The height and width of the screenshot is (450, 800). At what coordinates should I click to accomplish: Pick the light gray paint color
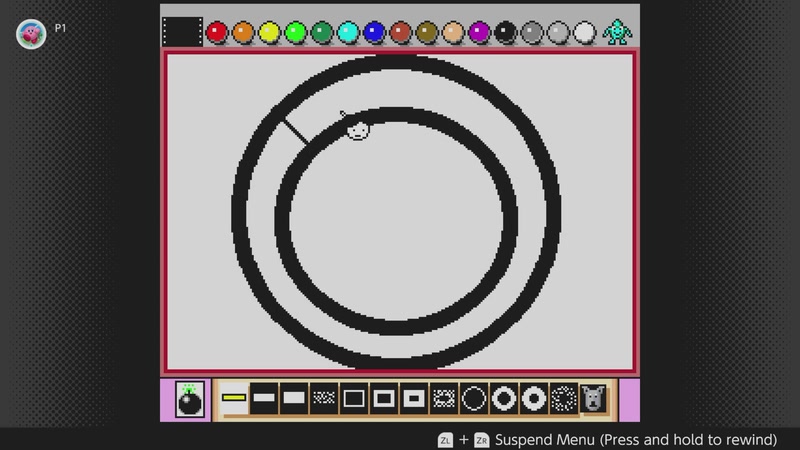pyautogui.click(x=558, y=32)
